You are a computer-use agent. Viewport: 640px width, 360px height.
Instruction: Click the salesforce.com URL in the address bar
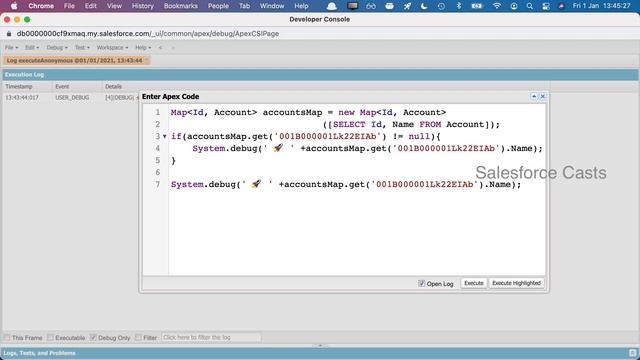148,33
